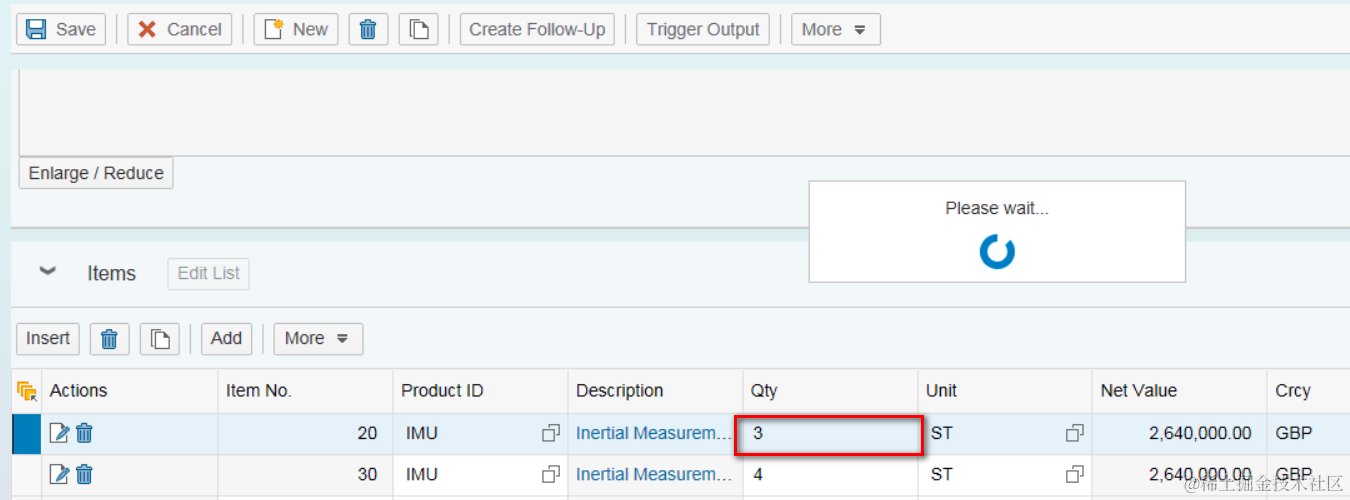The image size is (1350, 500).
Task: Open the top toolbar More dropdown
Action: tap(835, 29)
